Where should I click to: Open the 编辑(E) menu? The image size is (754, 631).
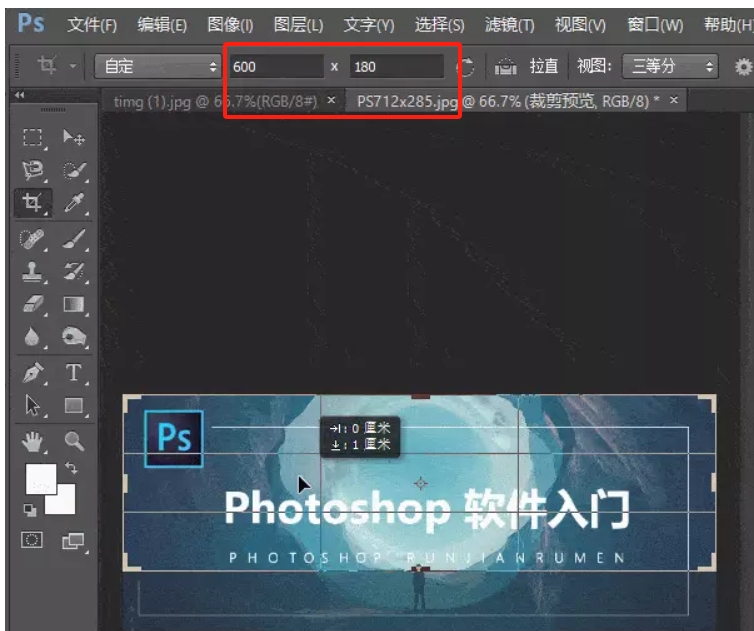(162, 24)
